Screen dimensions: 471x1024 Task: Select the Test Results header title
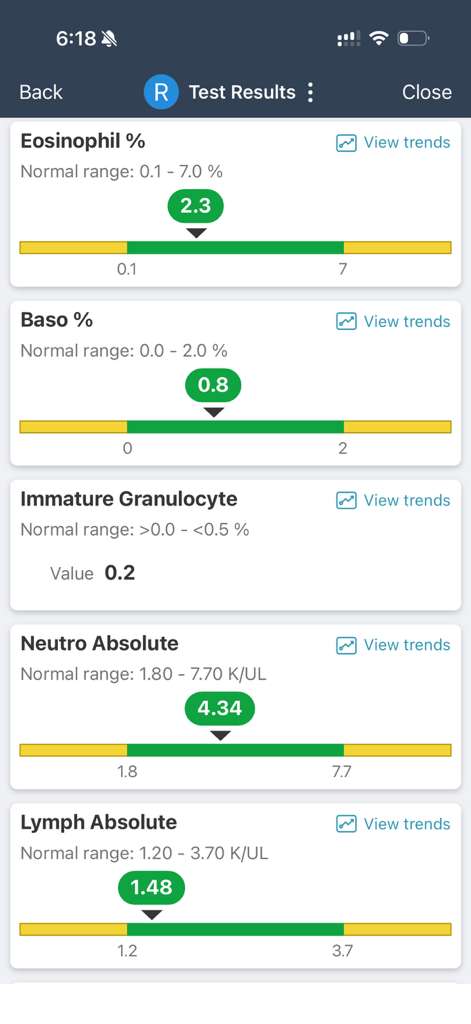[x=242, y=92]
